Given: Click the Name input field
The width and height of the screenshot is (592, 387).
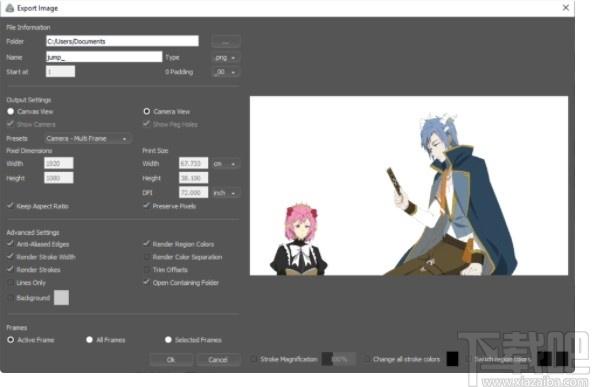Looking at the screenshot, I should pos(104,57).
